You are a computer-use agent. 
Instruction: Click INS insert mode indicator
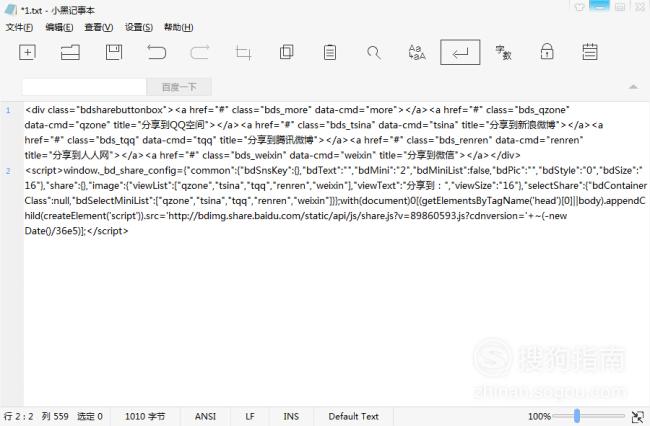pos(291,416)
